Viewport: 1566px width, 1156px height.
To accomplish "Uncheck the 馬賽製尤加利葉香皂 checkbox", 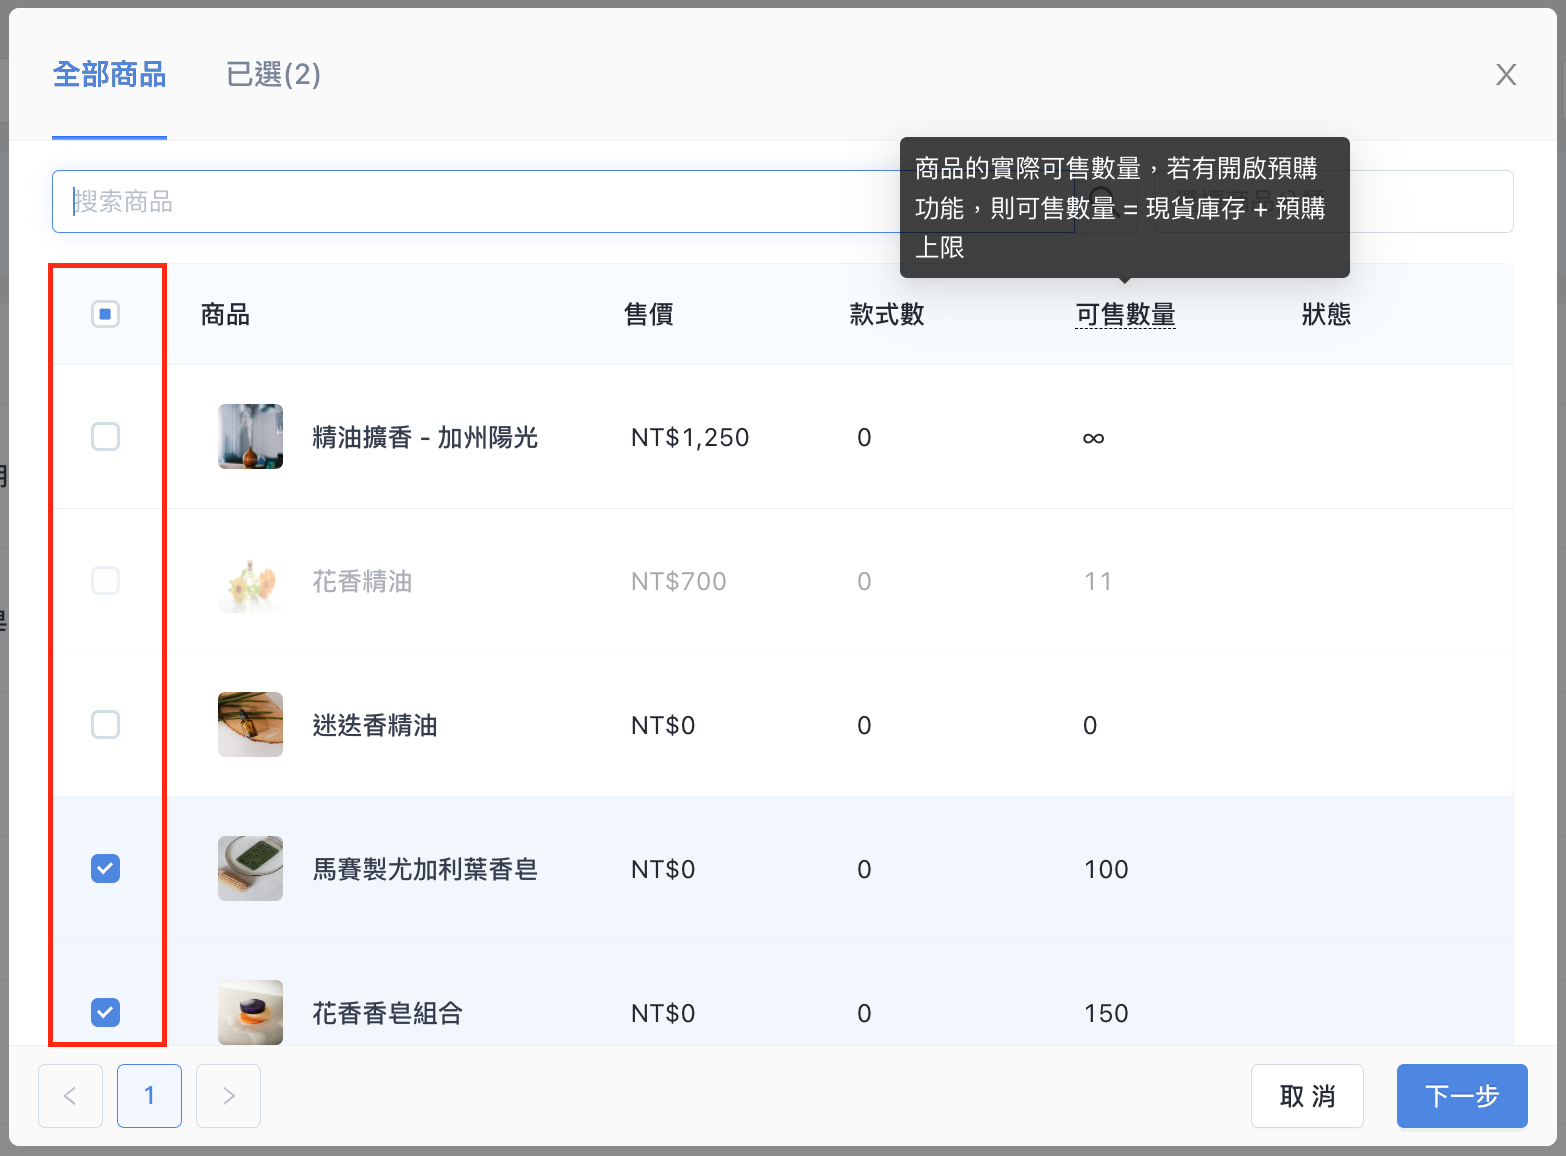I will pyautogui.click(x=105, y=869).
